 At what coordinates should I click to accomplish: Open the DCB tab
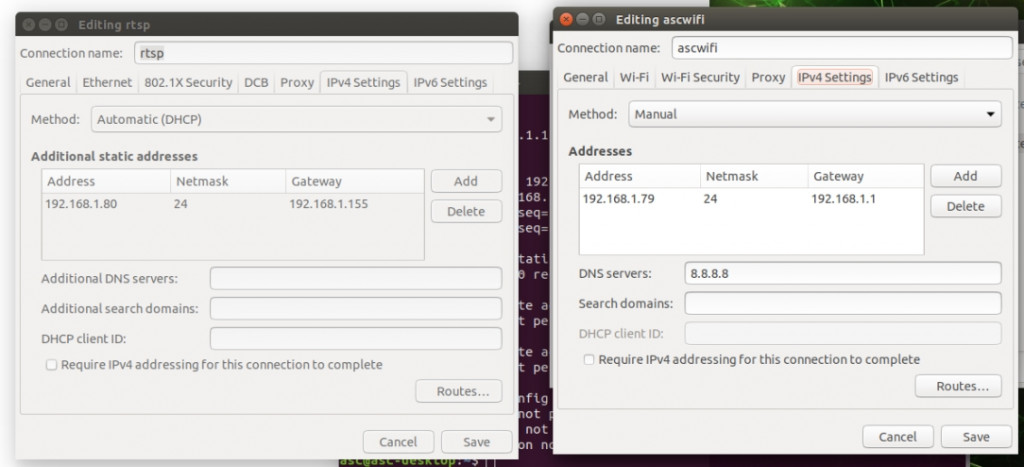pyautogui.click(x=256, y=82)
